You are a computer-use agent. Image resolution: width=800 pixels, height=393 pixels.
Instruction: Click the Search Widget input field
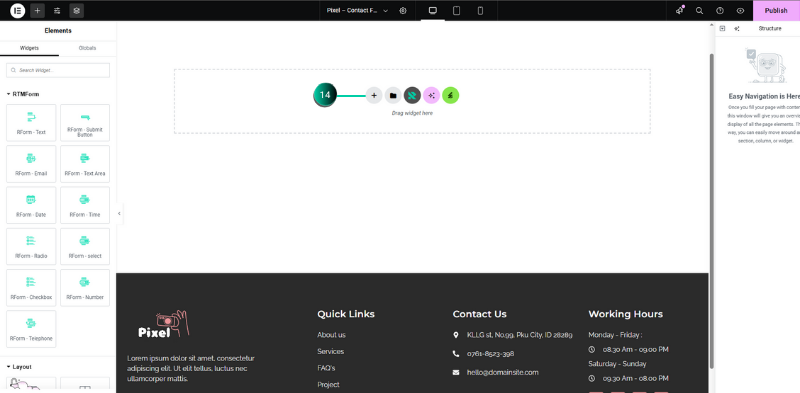pyautogui.click(x=58, y=70)
